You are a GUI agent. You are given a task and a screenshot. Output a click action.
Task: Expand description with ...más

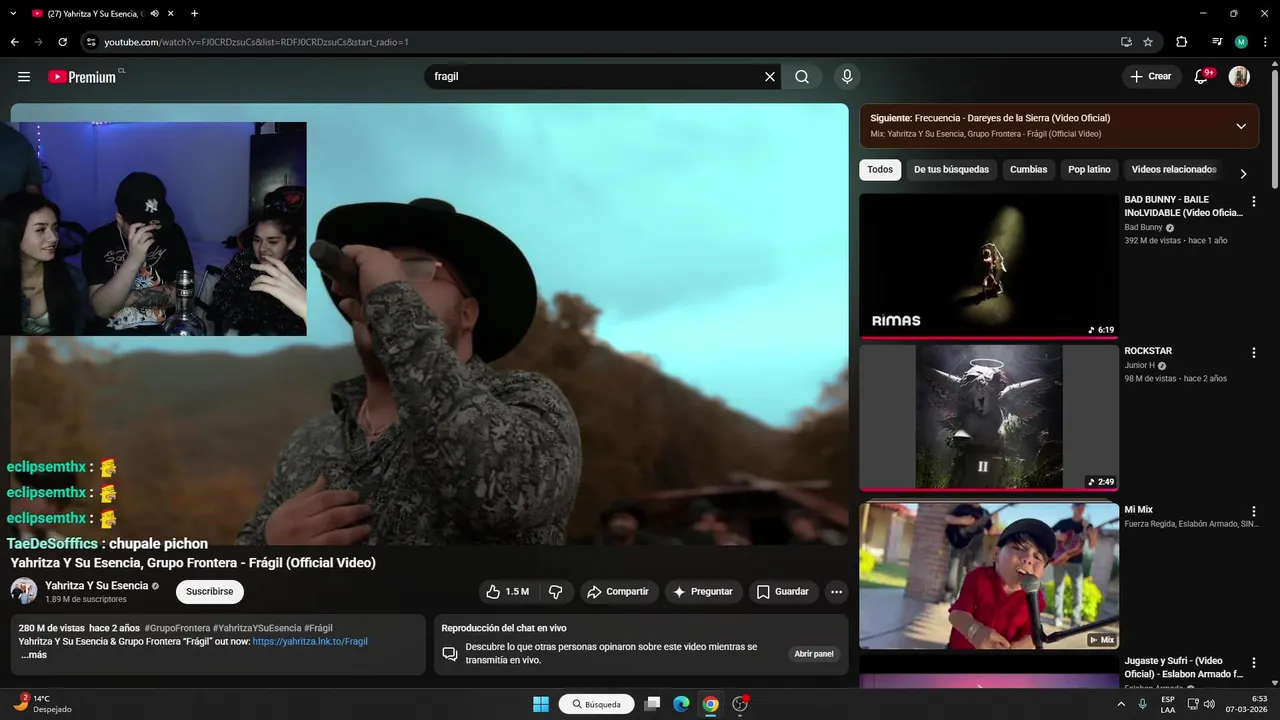pyautogui.click(x=33, y=655)
